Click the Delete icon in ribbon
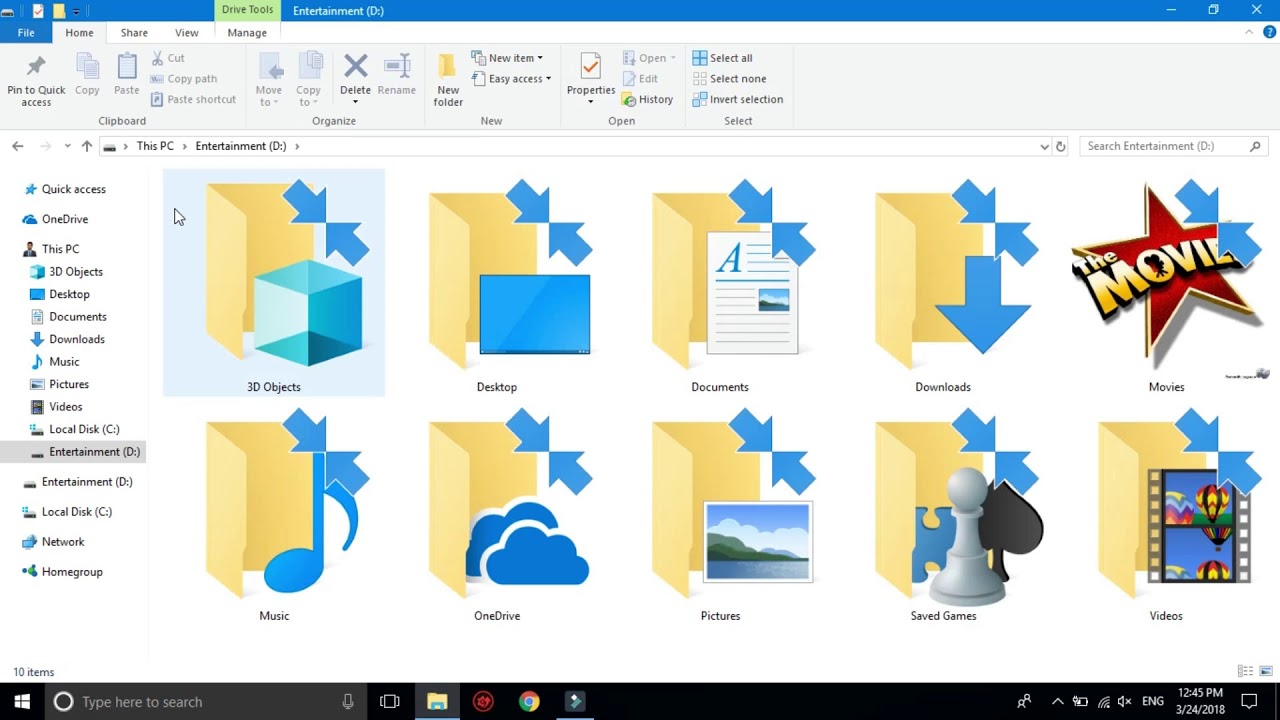The image size is (1280, 720). [x=355, y=68]
